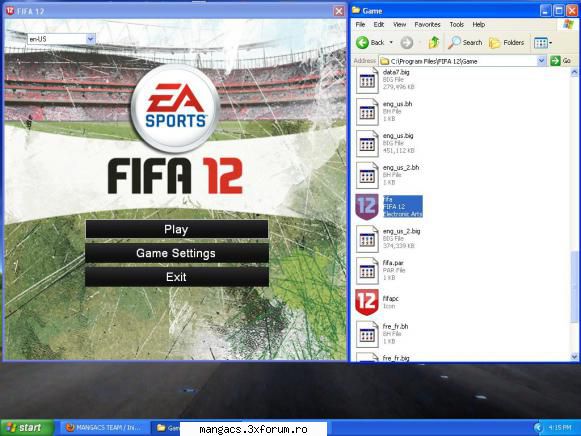Image resolution: width=581 pixels, height=436 pixels.
Task: Click the file name text data7.big
Action: click(396, 72)
